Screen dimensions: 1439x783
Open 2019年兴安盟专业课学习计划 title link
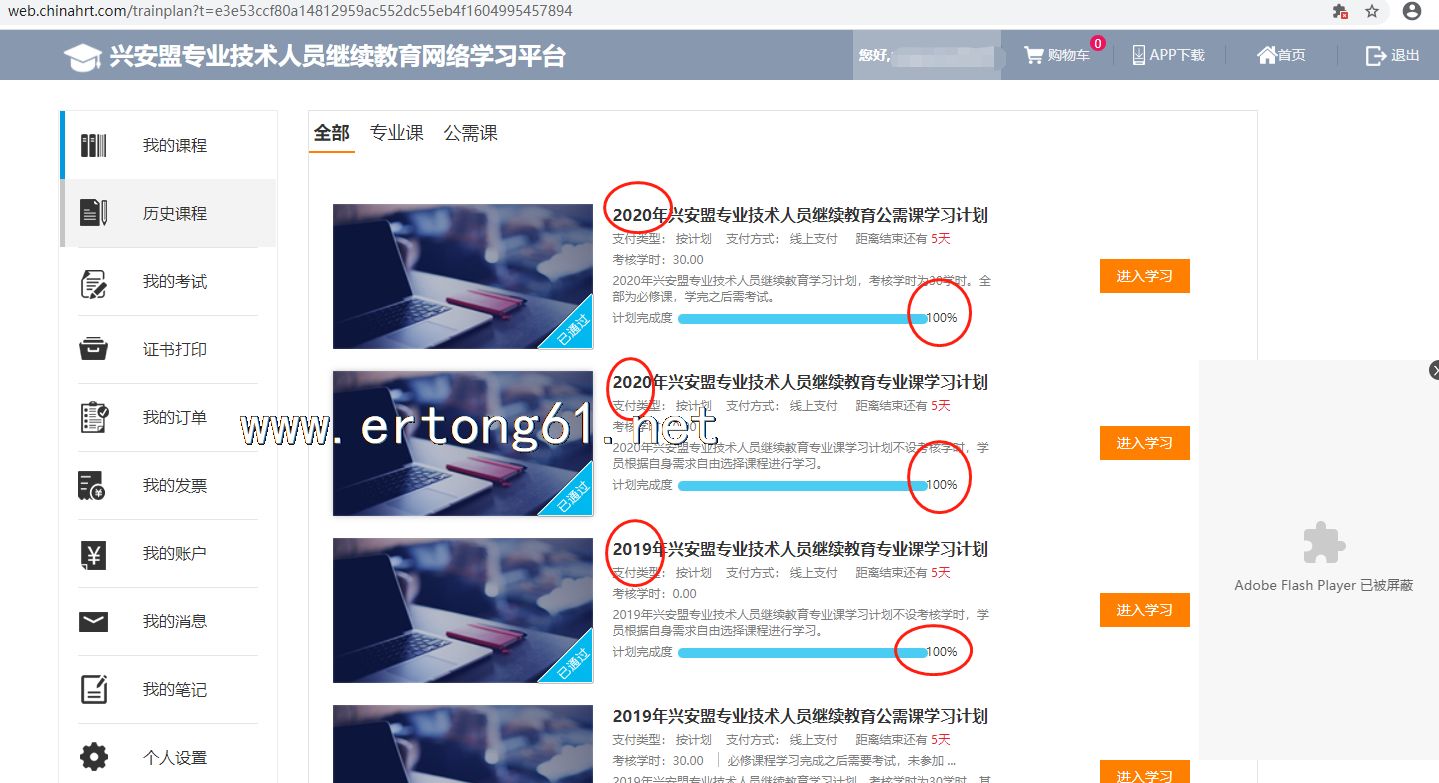click(800, 549)
